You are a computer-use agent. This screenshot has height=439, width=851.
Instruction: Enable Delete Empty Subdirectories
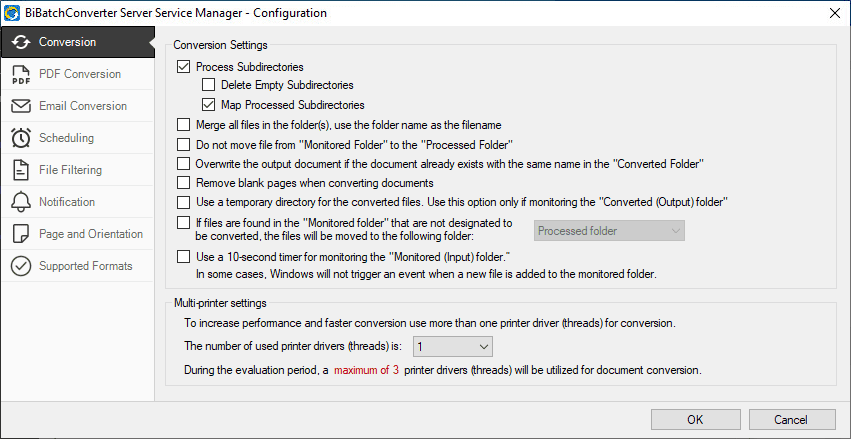pos(209,86)
